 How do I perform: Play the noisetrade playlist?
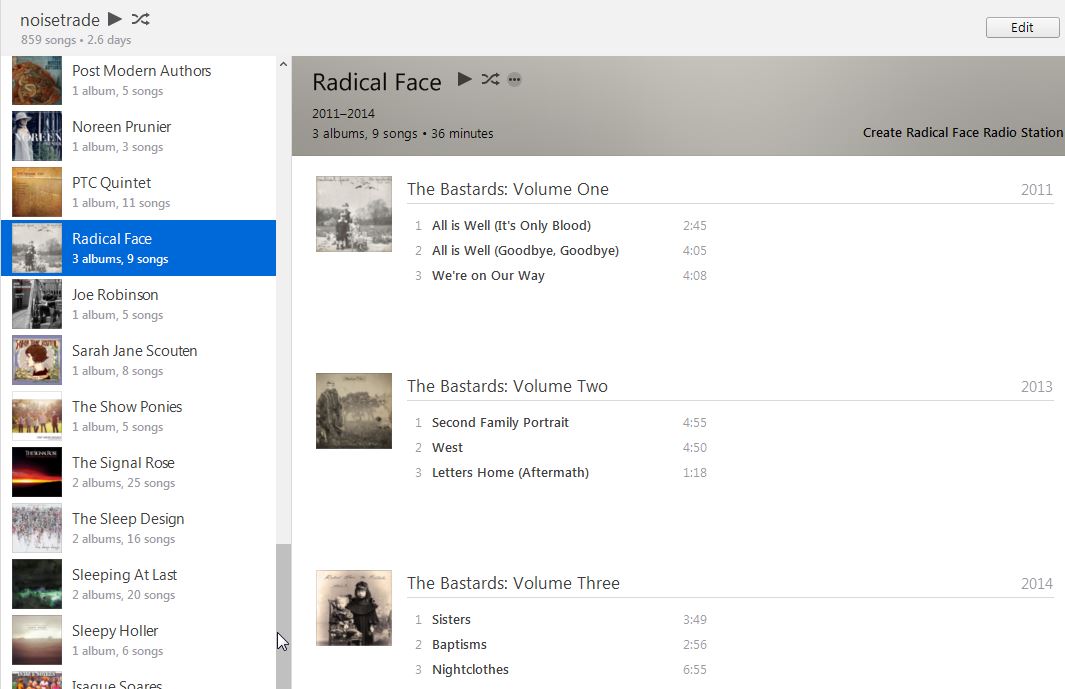click(x=115, y=18)
